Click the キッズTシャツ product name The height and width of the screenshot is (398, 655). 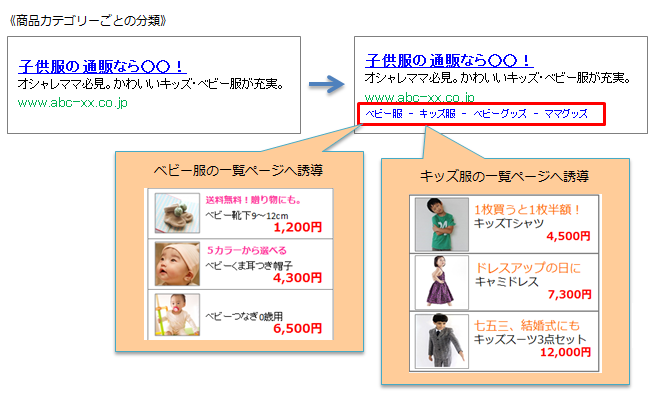click(x=509, y=223)
